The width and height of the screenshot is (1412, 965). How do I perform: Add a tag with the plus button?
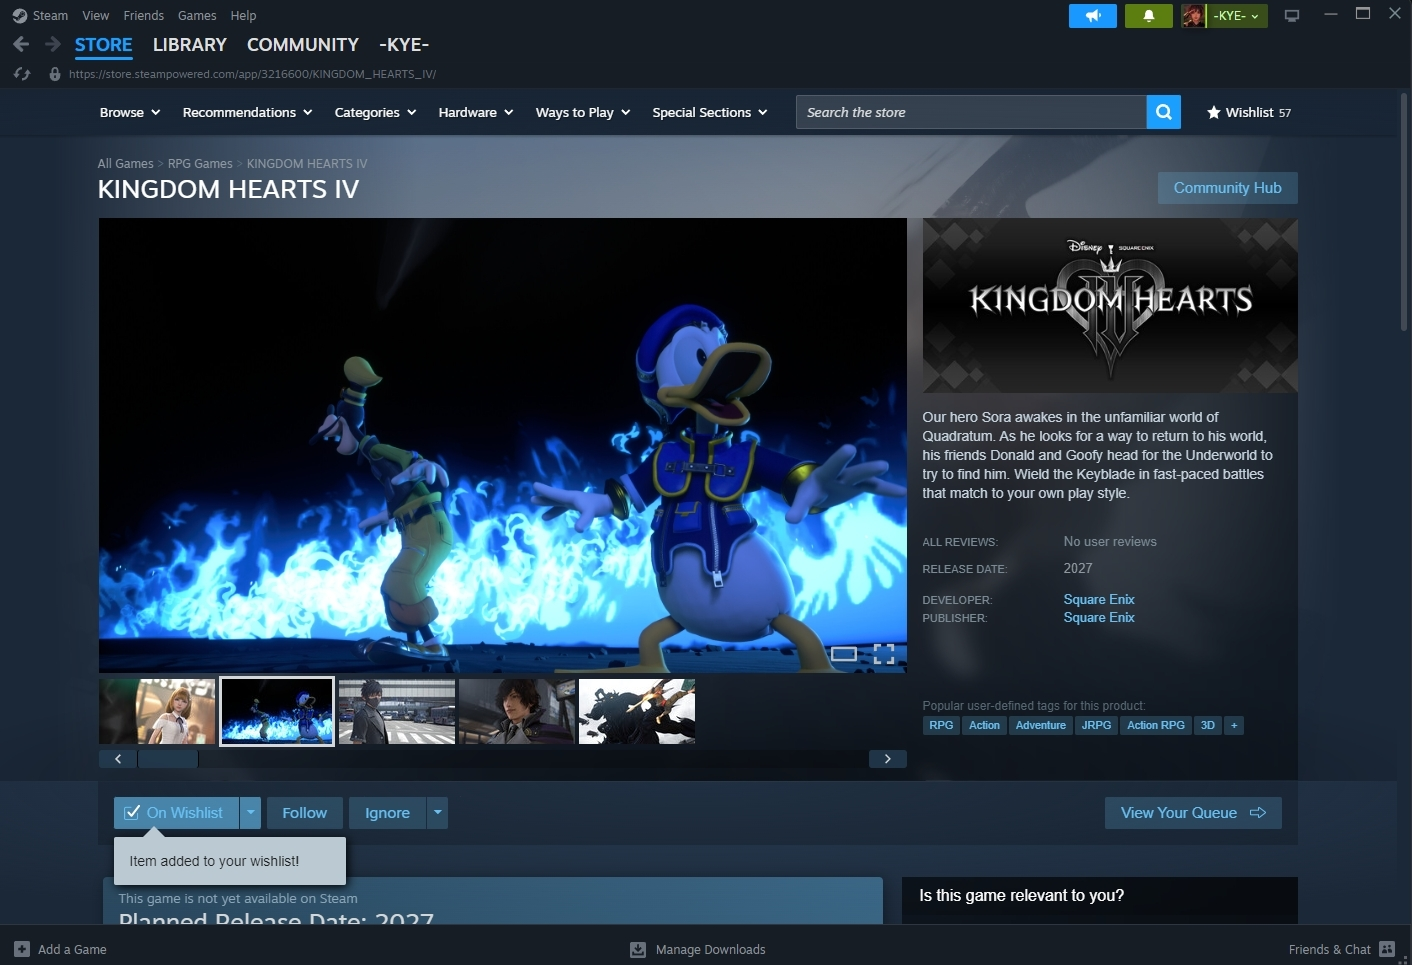click(x=1234, y=726)
